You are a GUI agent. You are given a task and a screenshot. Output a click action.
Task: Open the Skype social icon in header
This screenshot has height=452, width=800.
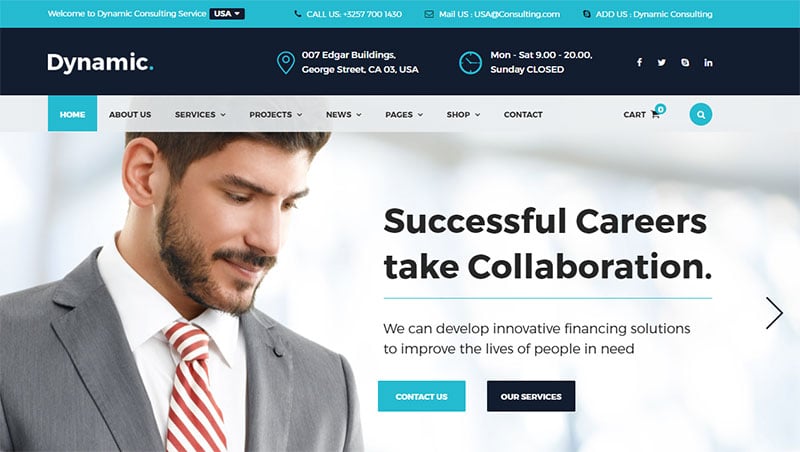click(x=685, y=62)
